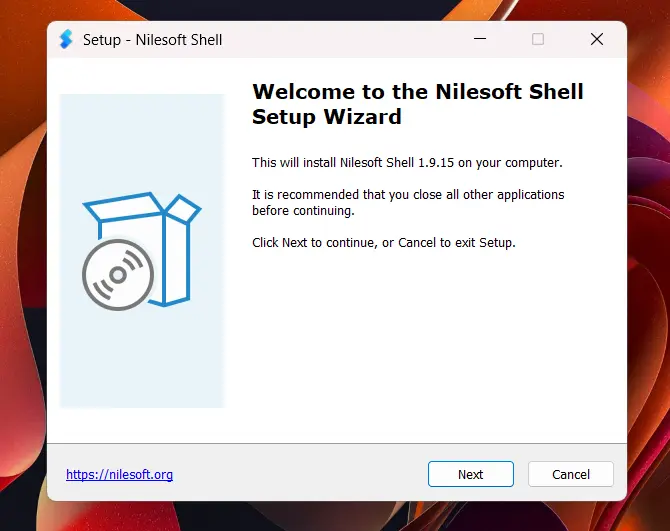Click the greyed-out maximize button
Image resolution: width=670 pixels, height=531 pixels.
(x=538, y=39)
